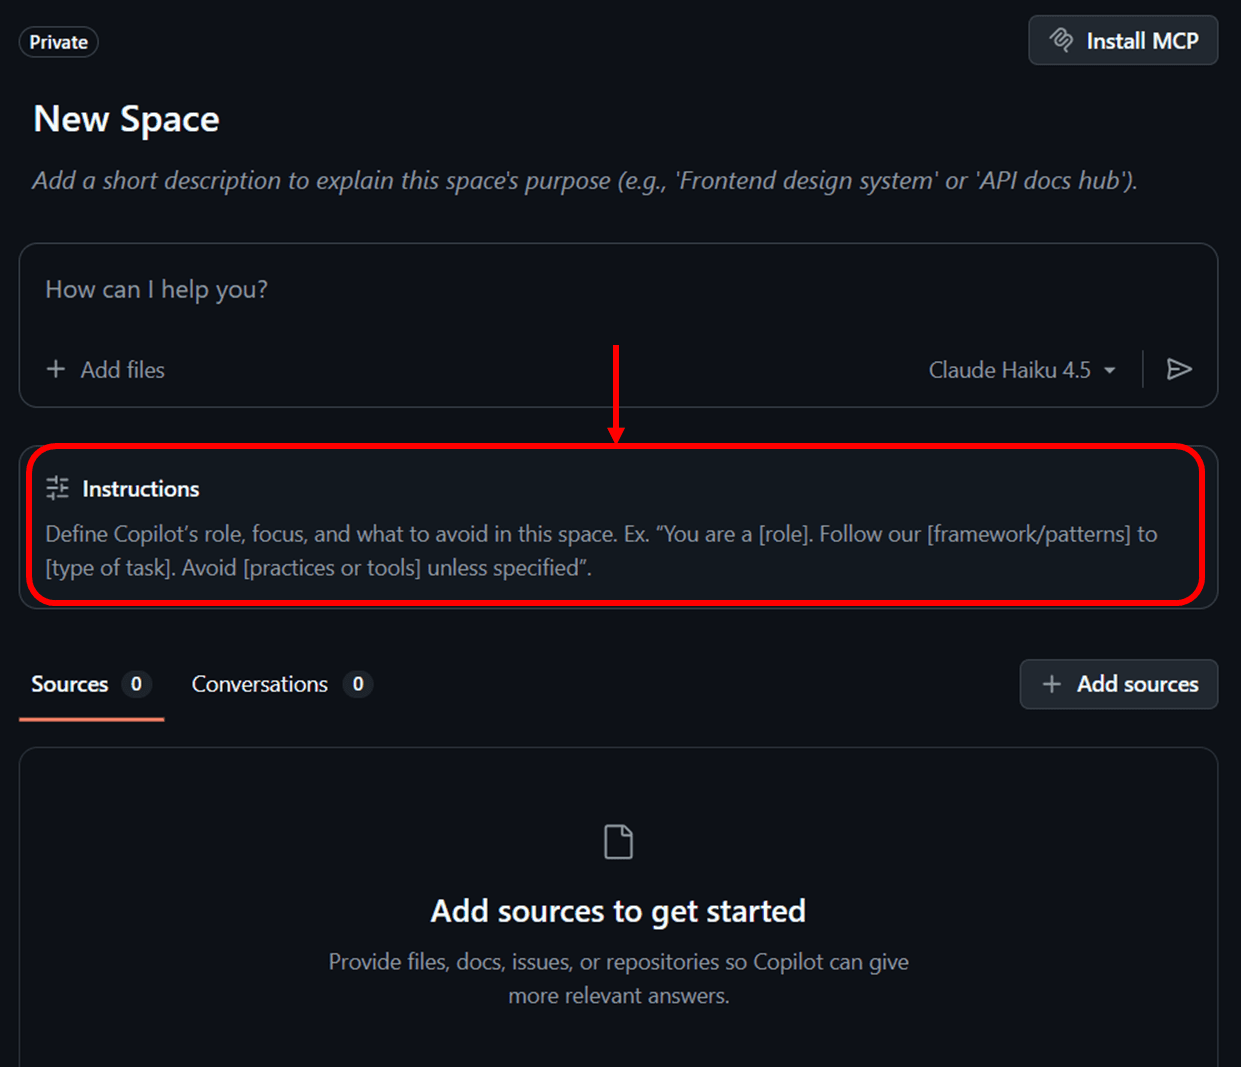Click the space description placeholder text
Viewport: 1241px width, 1067px height.
click(585, 181)
